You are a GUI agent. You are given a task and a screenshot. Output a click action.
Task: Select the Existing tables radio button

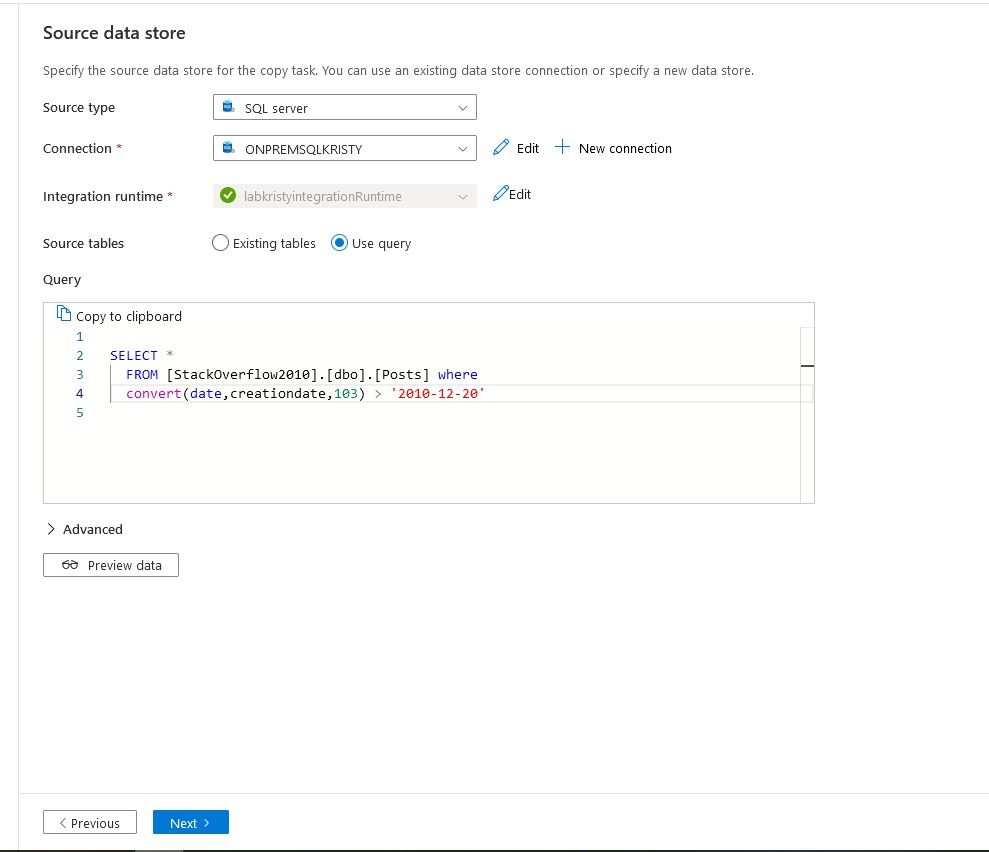[x=220, y=243]
